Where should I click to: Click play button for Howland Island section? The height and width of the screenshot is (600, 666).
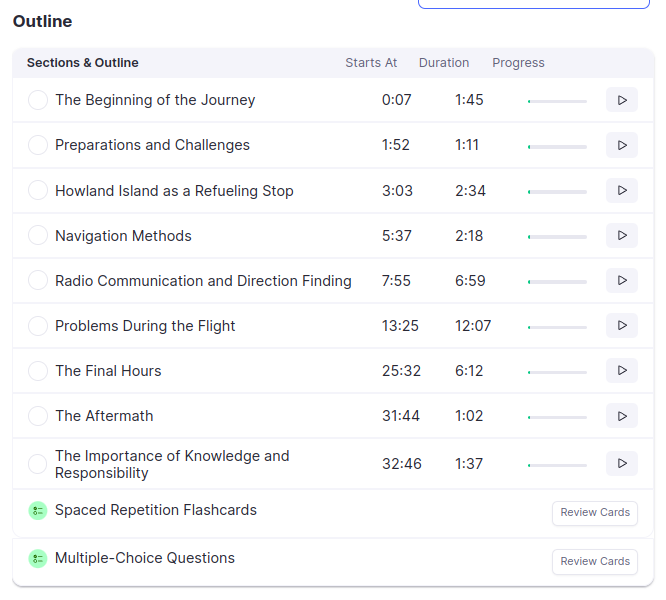621,190
